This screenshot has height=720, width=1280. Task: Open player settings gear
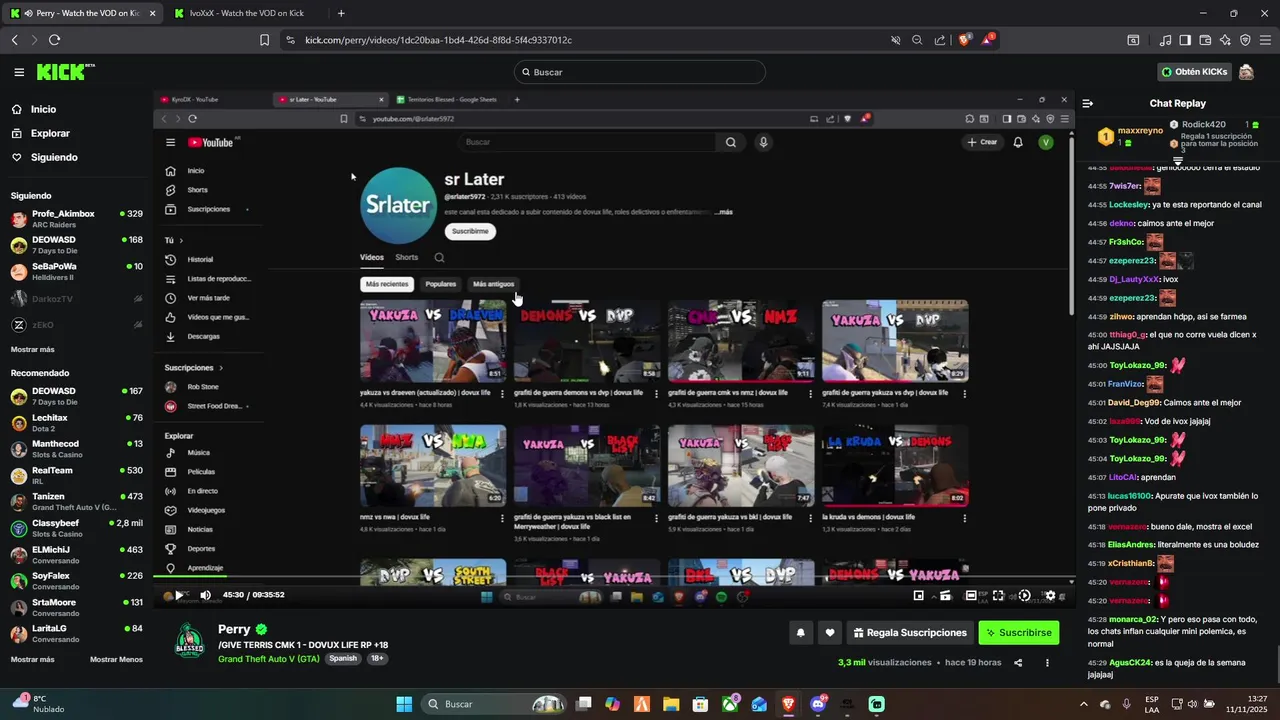point(1050,595)
